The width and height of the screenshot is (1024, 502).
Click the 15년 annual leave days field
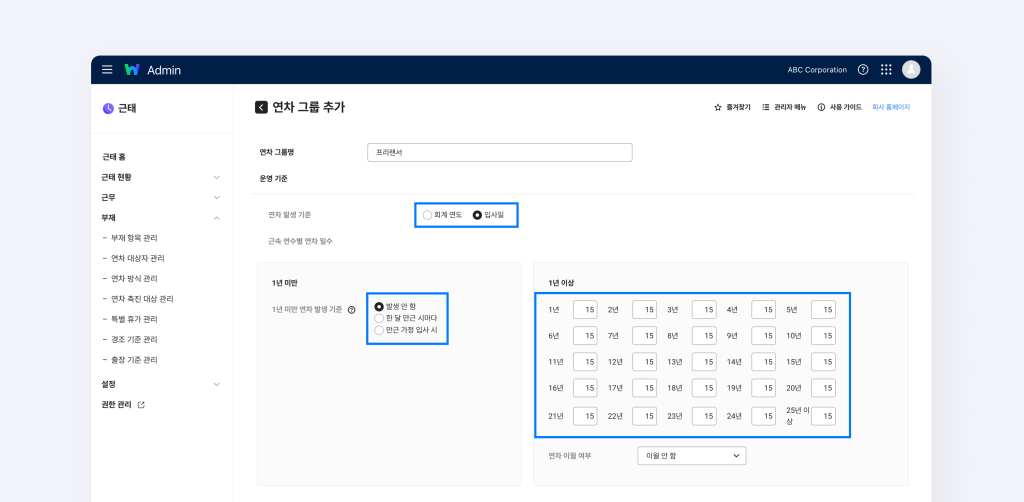824,362
